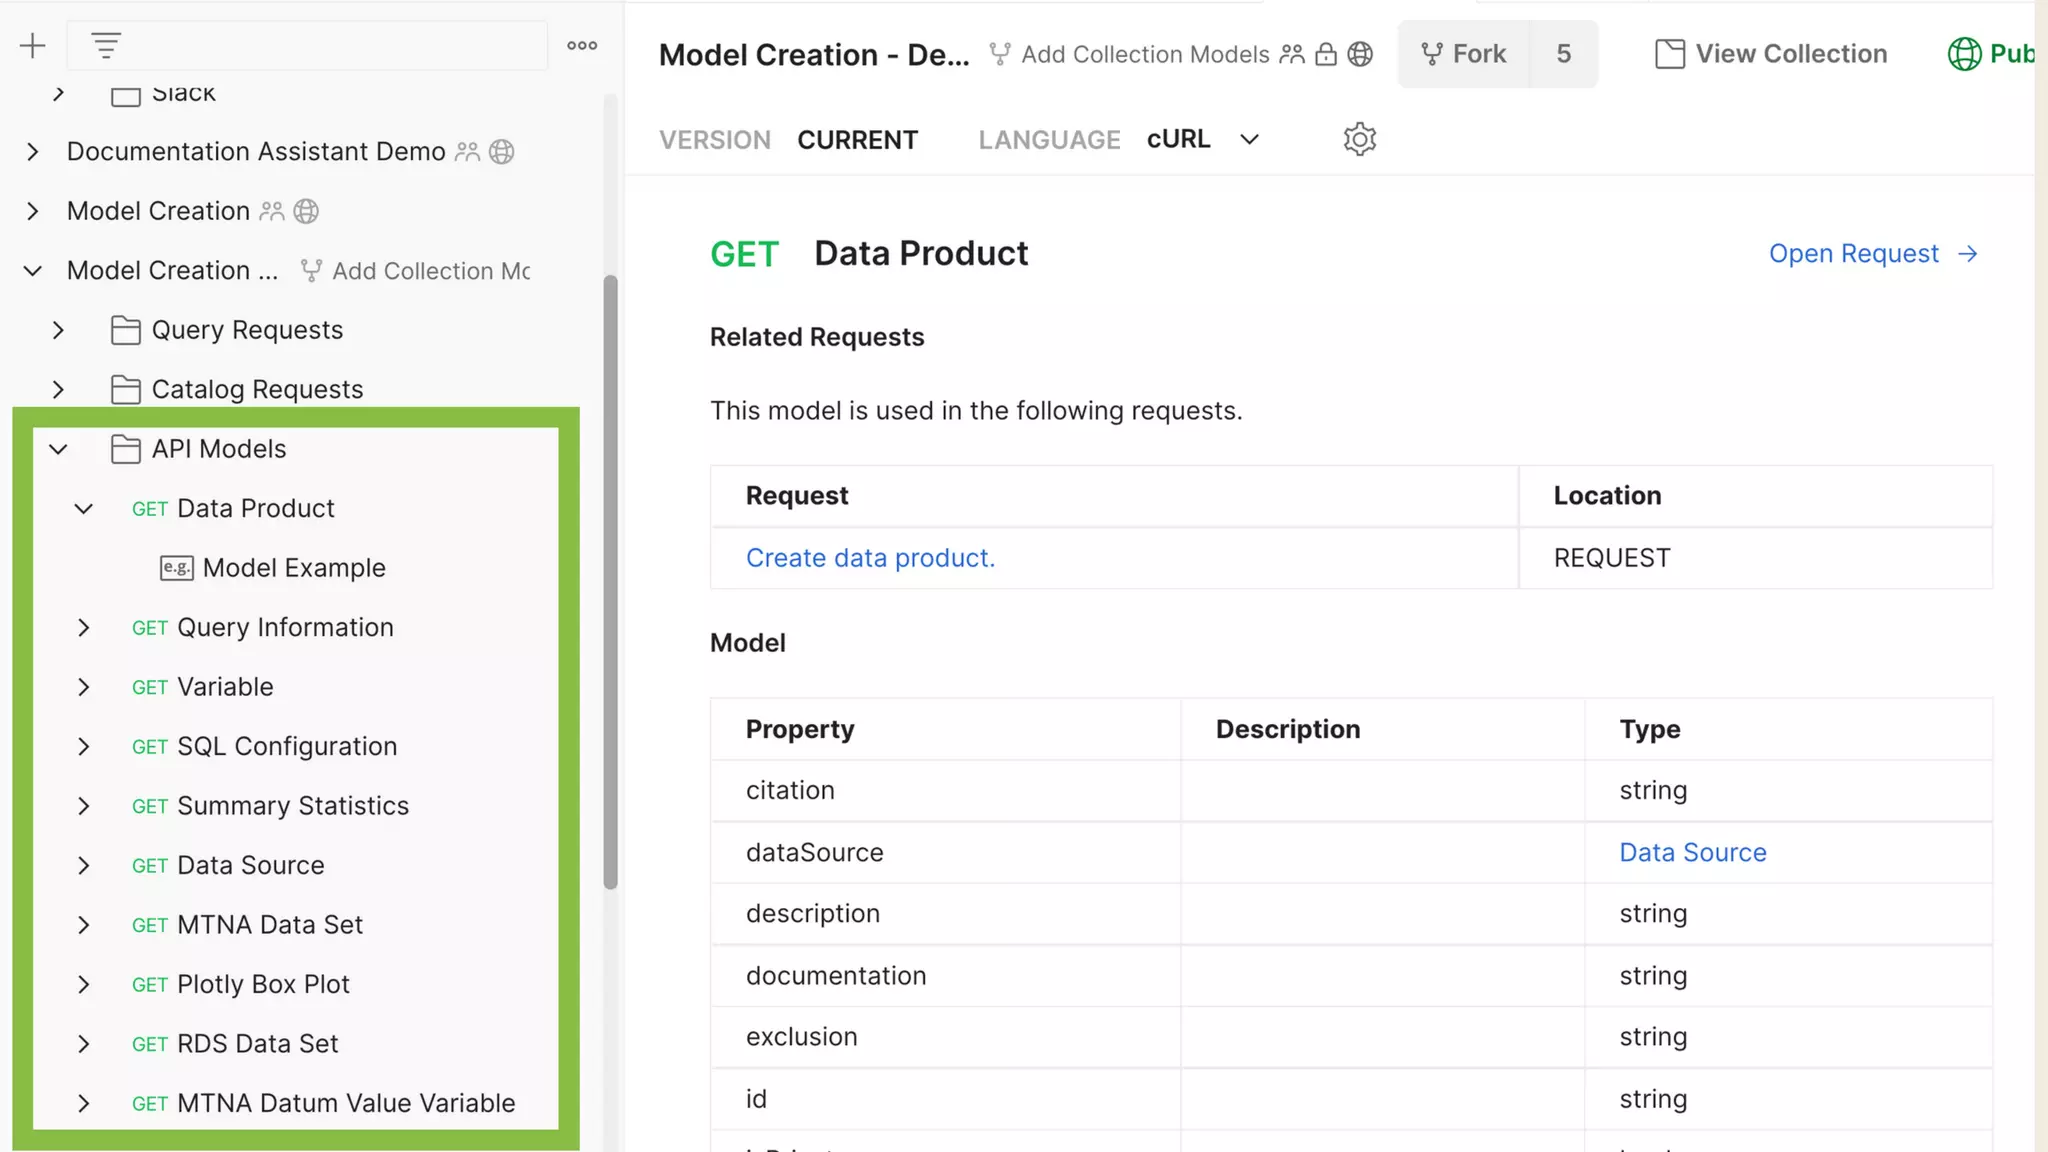Click the documentation settings gear icon
The width and height of the screenshot is (2048, 1152).
point(1359,139)
